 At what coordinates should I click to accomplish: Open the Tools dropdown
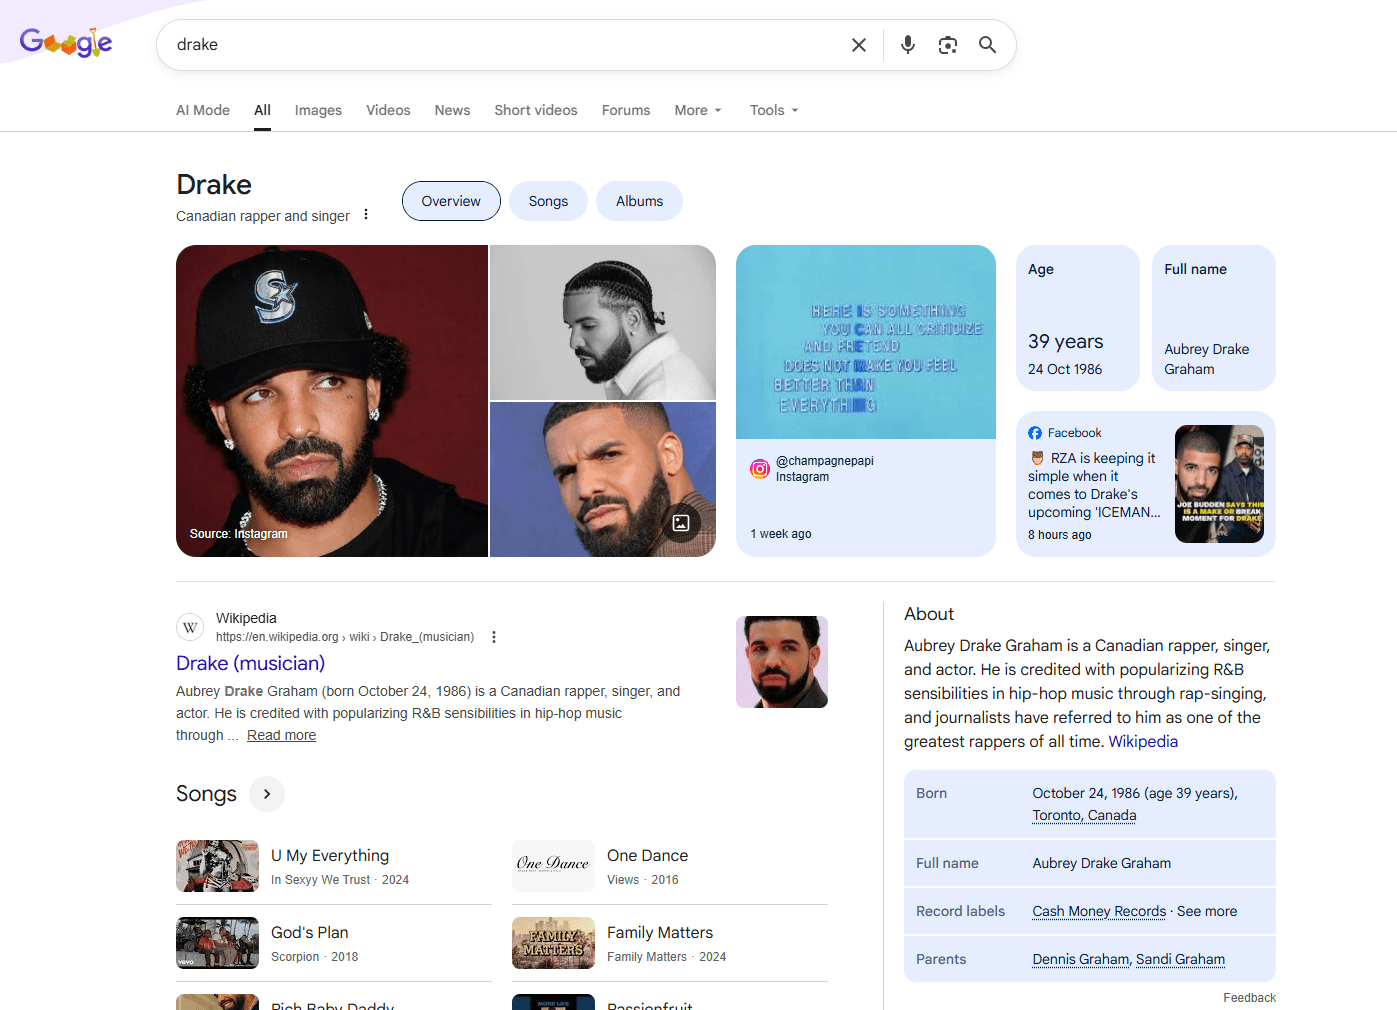(x=775, y=110)
